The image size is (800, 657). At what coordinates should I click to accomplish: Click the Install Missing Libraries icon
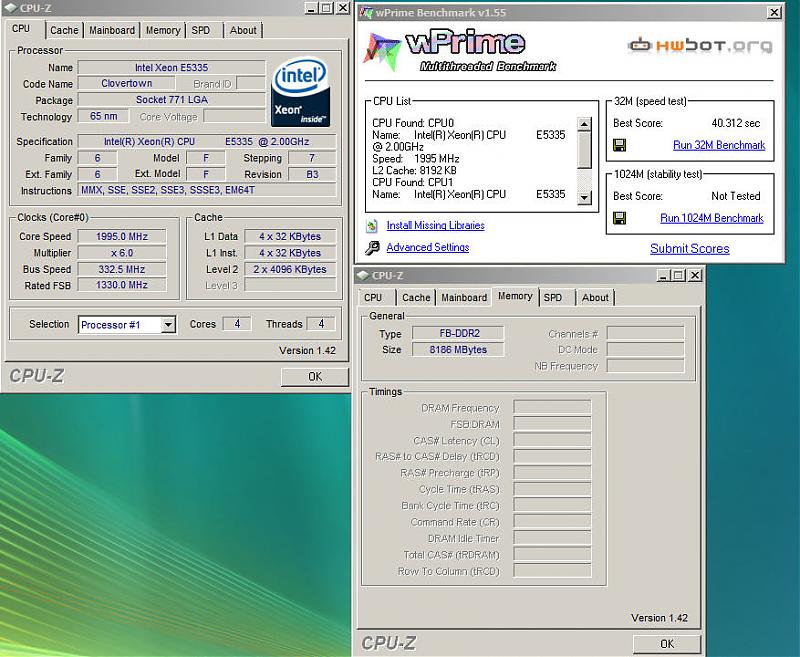pyautogui.click(x=372, y=225)
